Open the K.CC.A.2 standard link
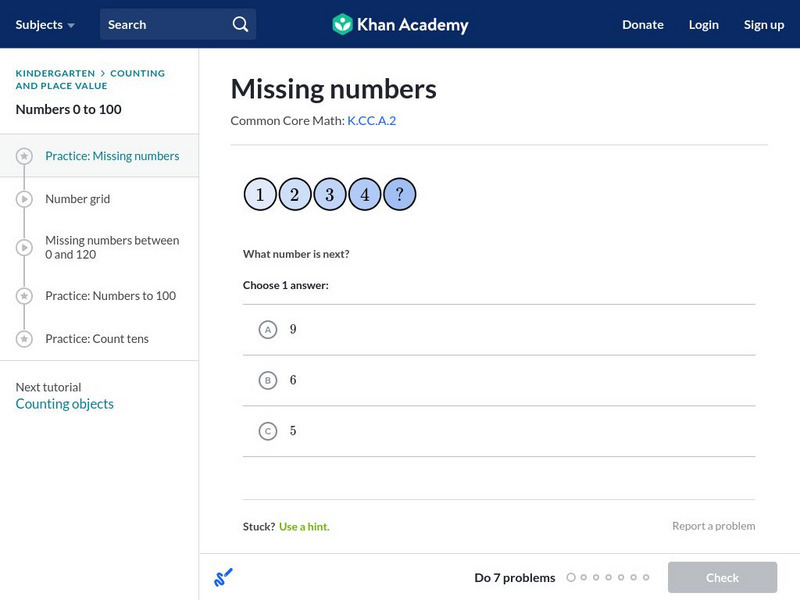Viewport: 800px width, 600px height. pyautogui.click(x=372, y=120)
